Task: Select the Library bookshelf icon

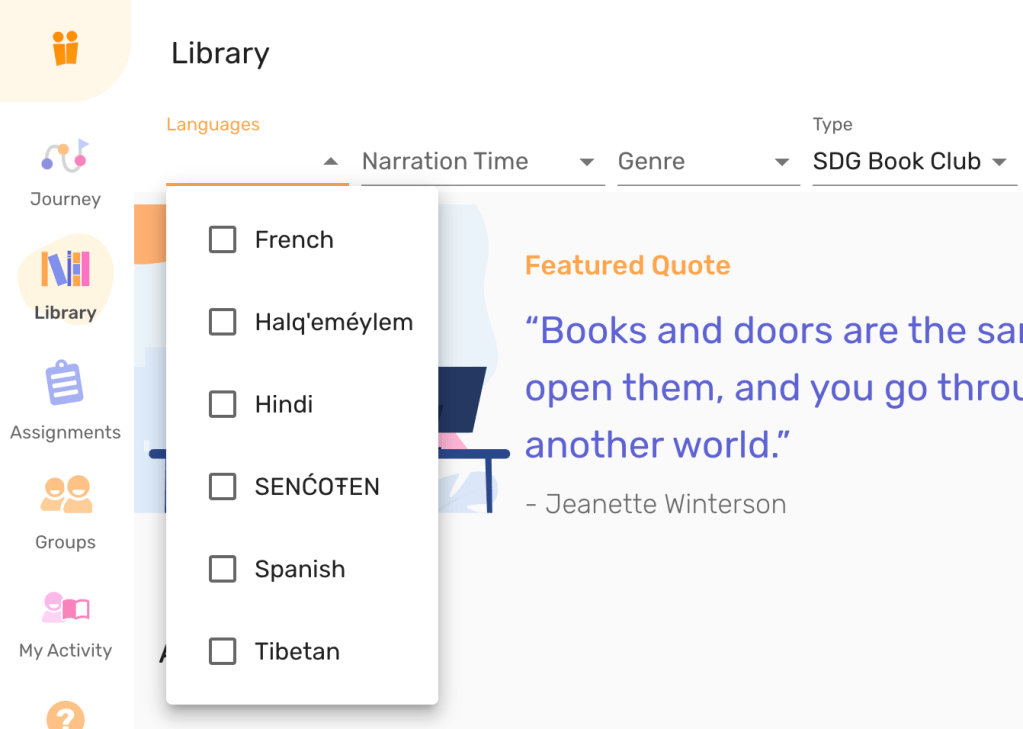Action: (x=65, y=268)
